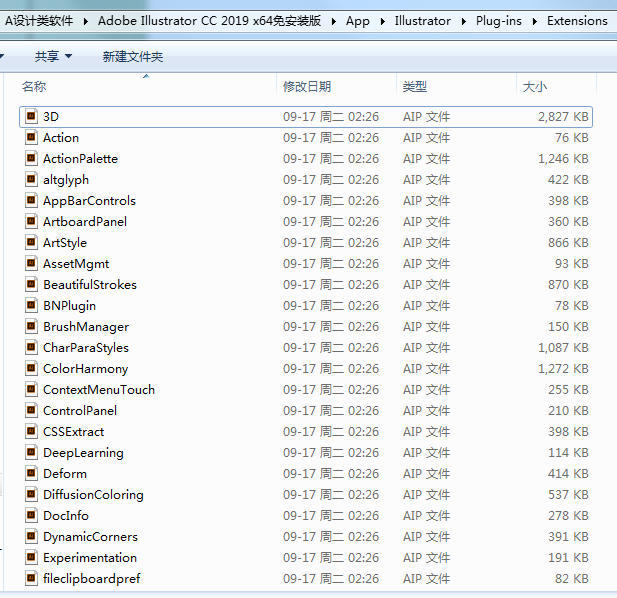
Task: Expand the arrow after Illustrator breadcrumb
Action: (x=464, y=21)
